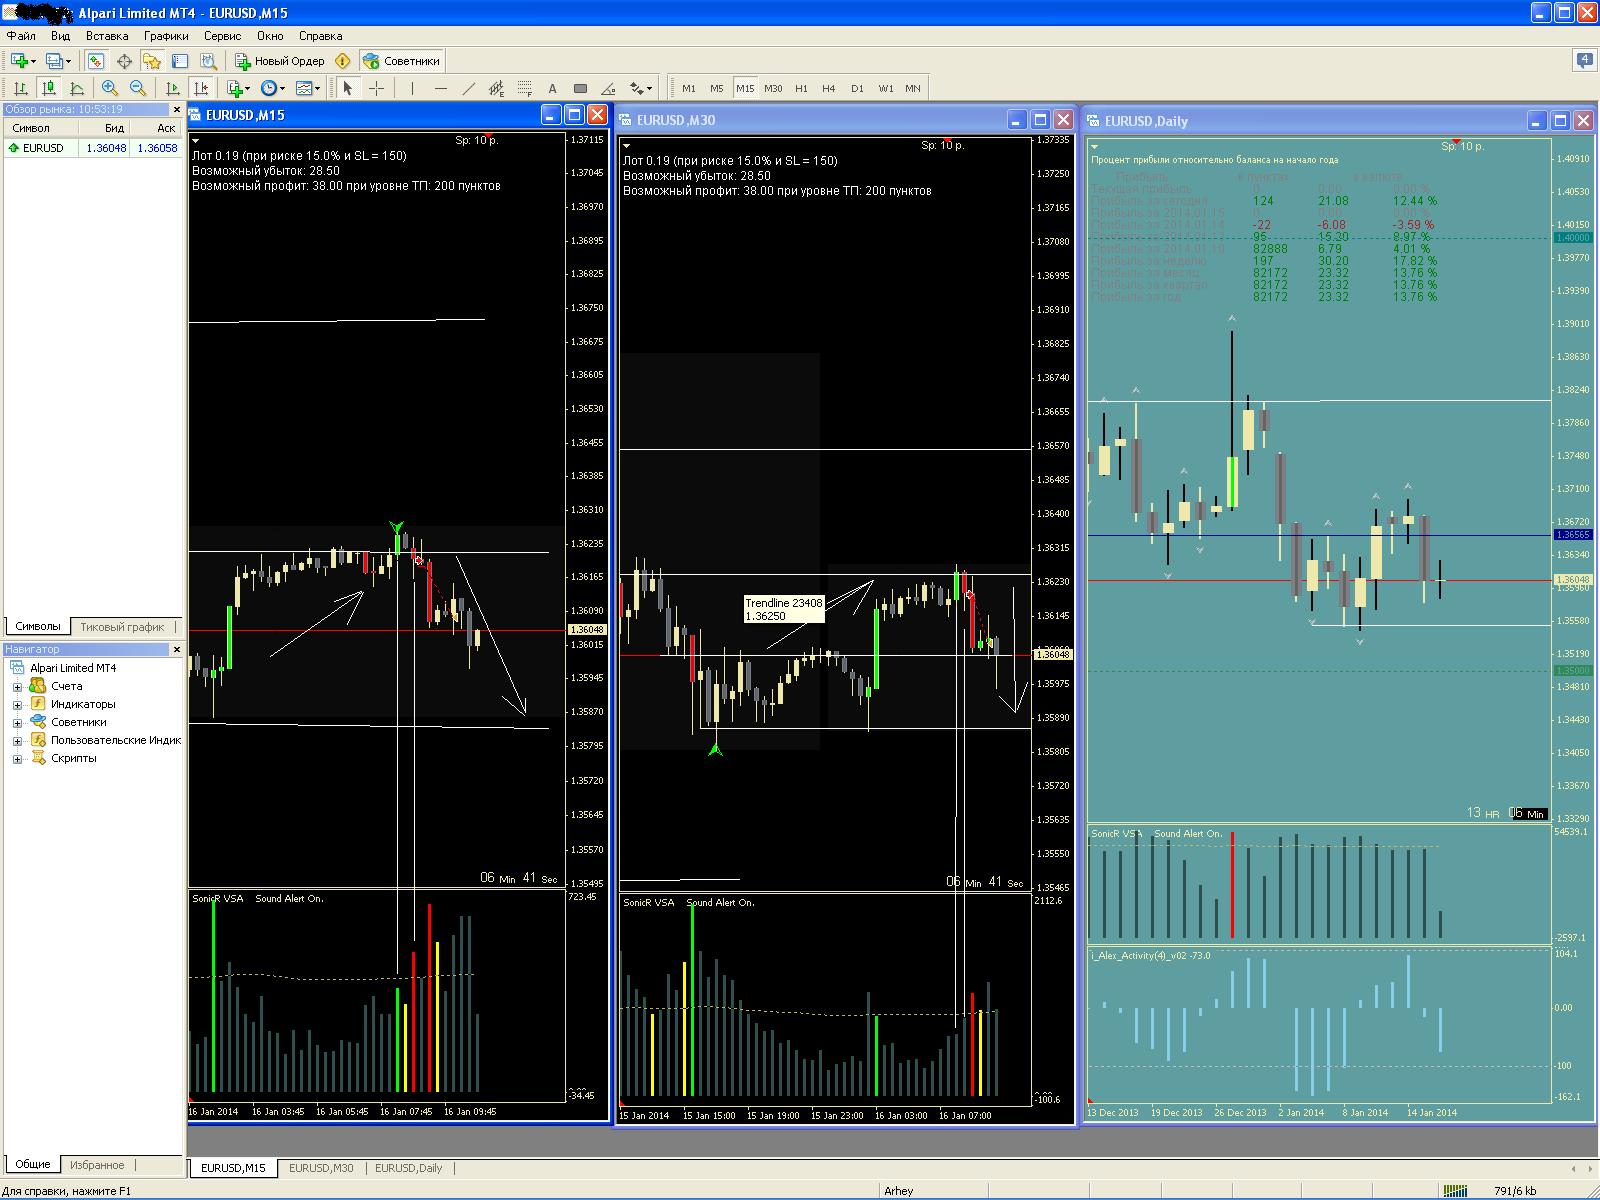Open the chart templates dropdown
The width and height of the screenshot is (1600, 1200).
(x=308, y=88)
